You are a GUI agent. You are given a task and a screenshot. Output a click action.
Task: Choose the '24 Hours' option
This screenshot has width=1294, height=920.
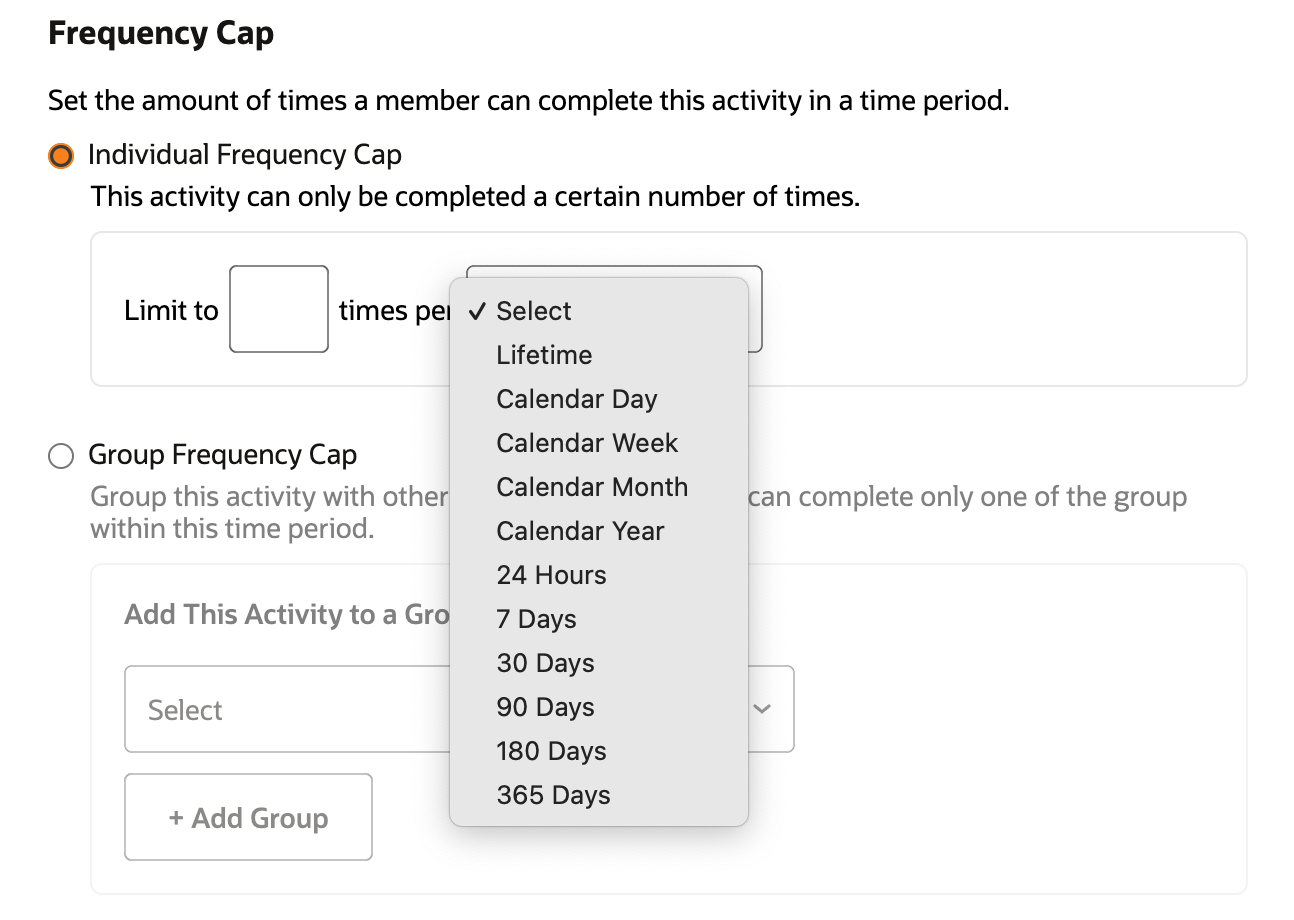551,575
